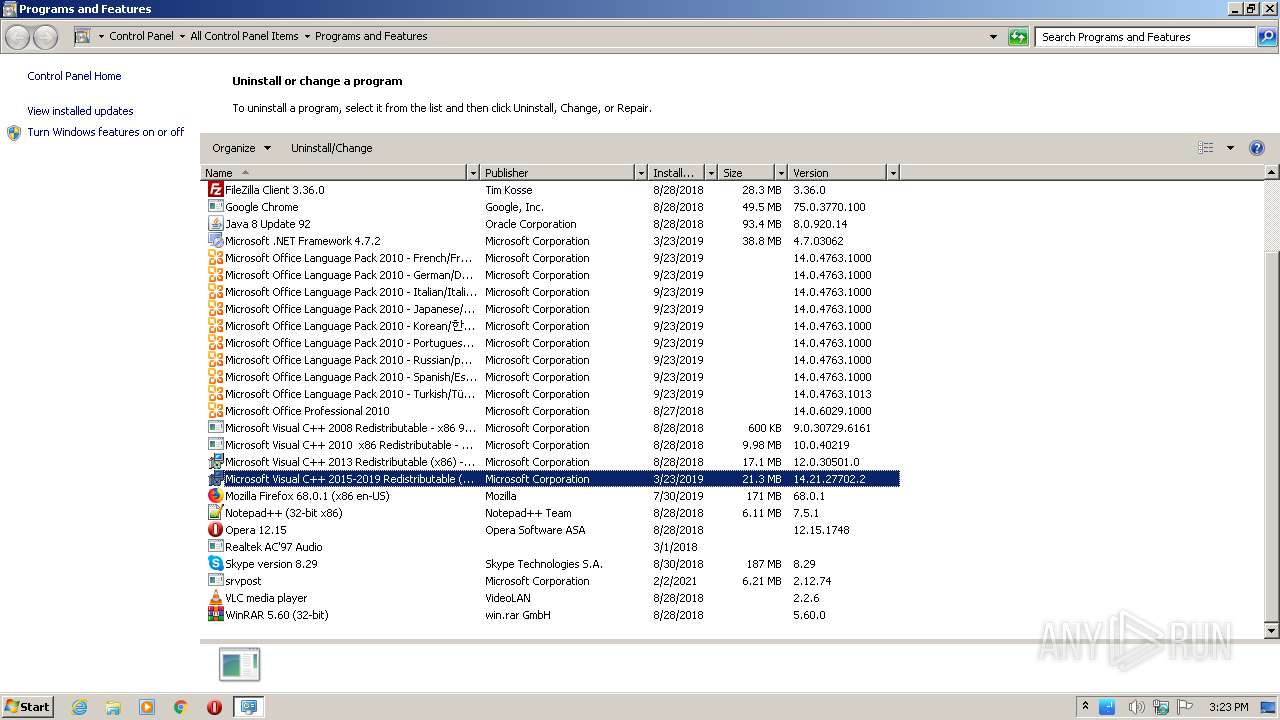
Task: Click the Change your view icon
Action: coord(1205,148)
